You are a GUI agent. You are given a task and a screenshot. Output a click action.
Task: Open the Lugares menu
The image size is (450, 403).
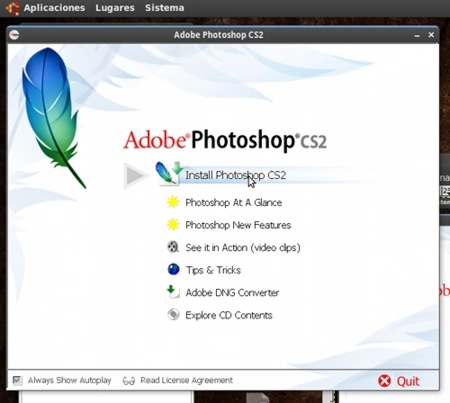click(115, 8)
